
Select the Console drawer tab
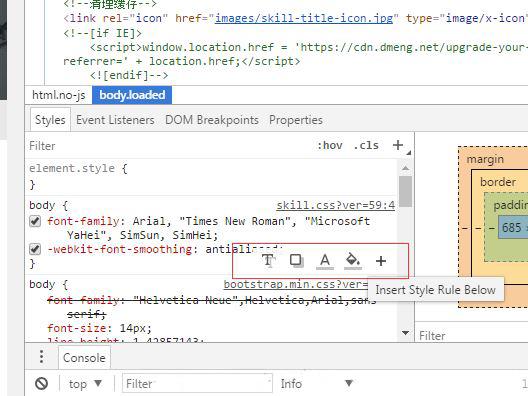(x=84, y=358)
